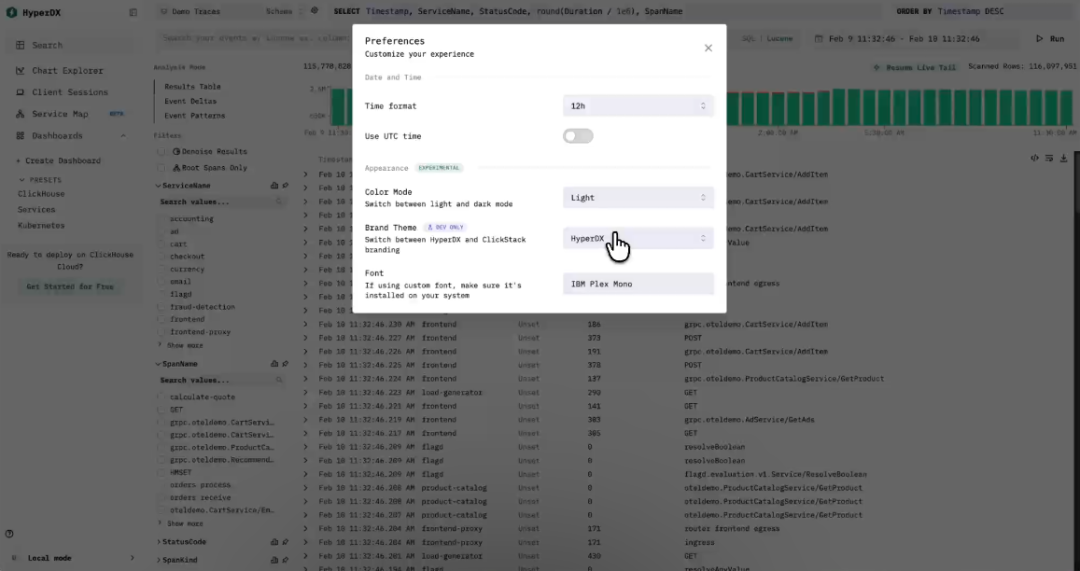
Task: Open Chart Explorer in the left navigation
Action: 68,70
